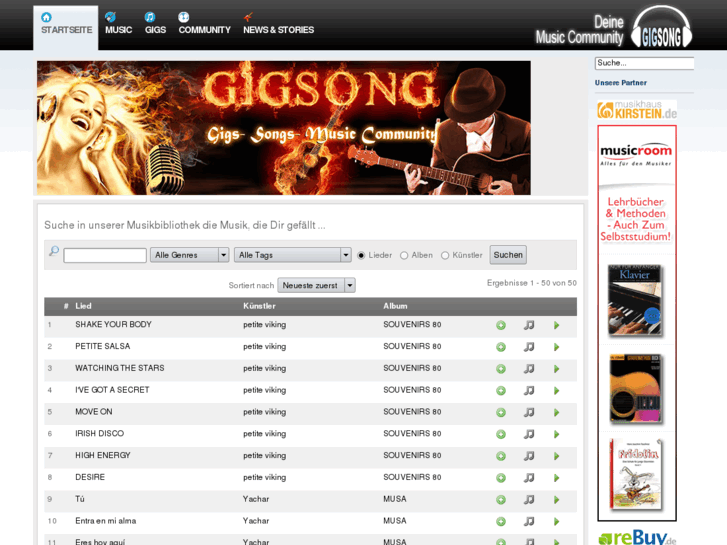Click the Klavier book thumbnail

(x=635, y=300)
